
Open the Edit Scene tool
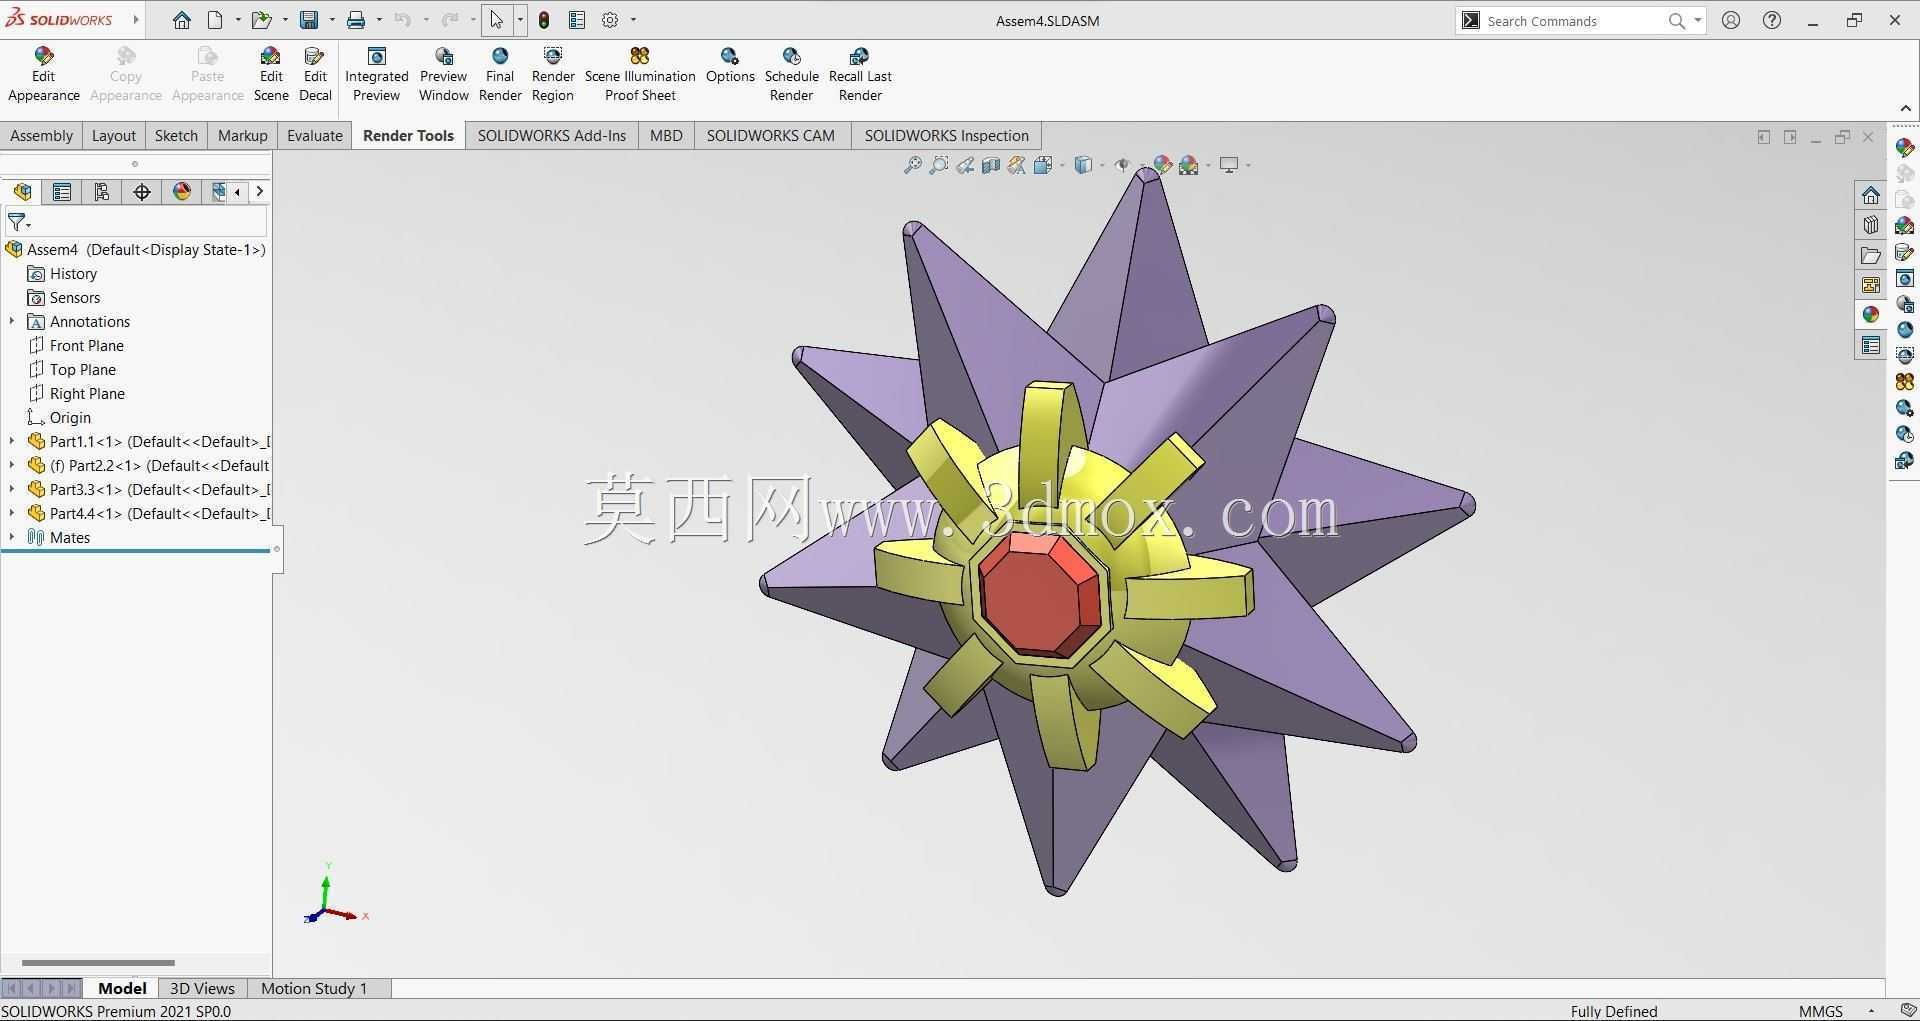tap(270, 74)
